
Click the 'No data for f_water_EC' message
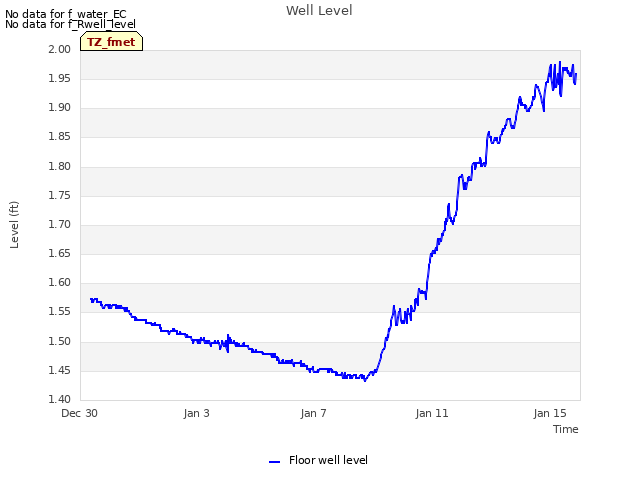click(66, 14)
